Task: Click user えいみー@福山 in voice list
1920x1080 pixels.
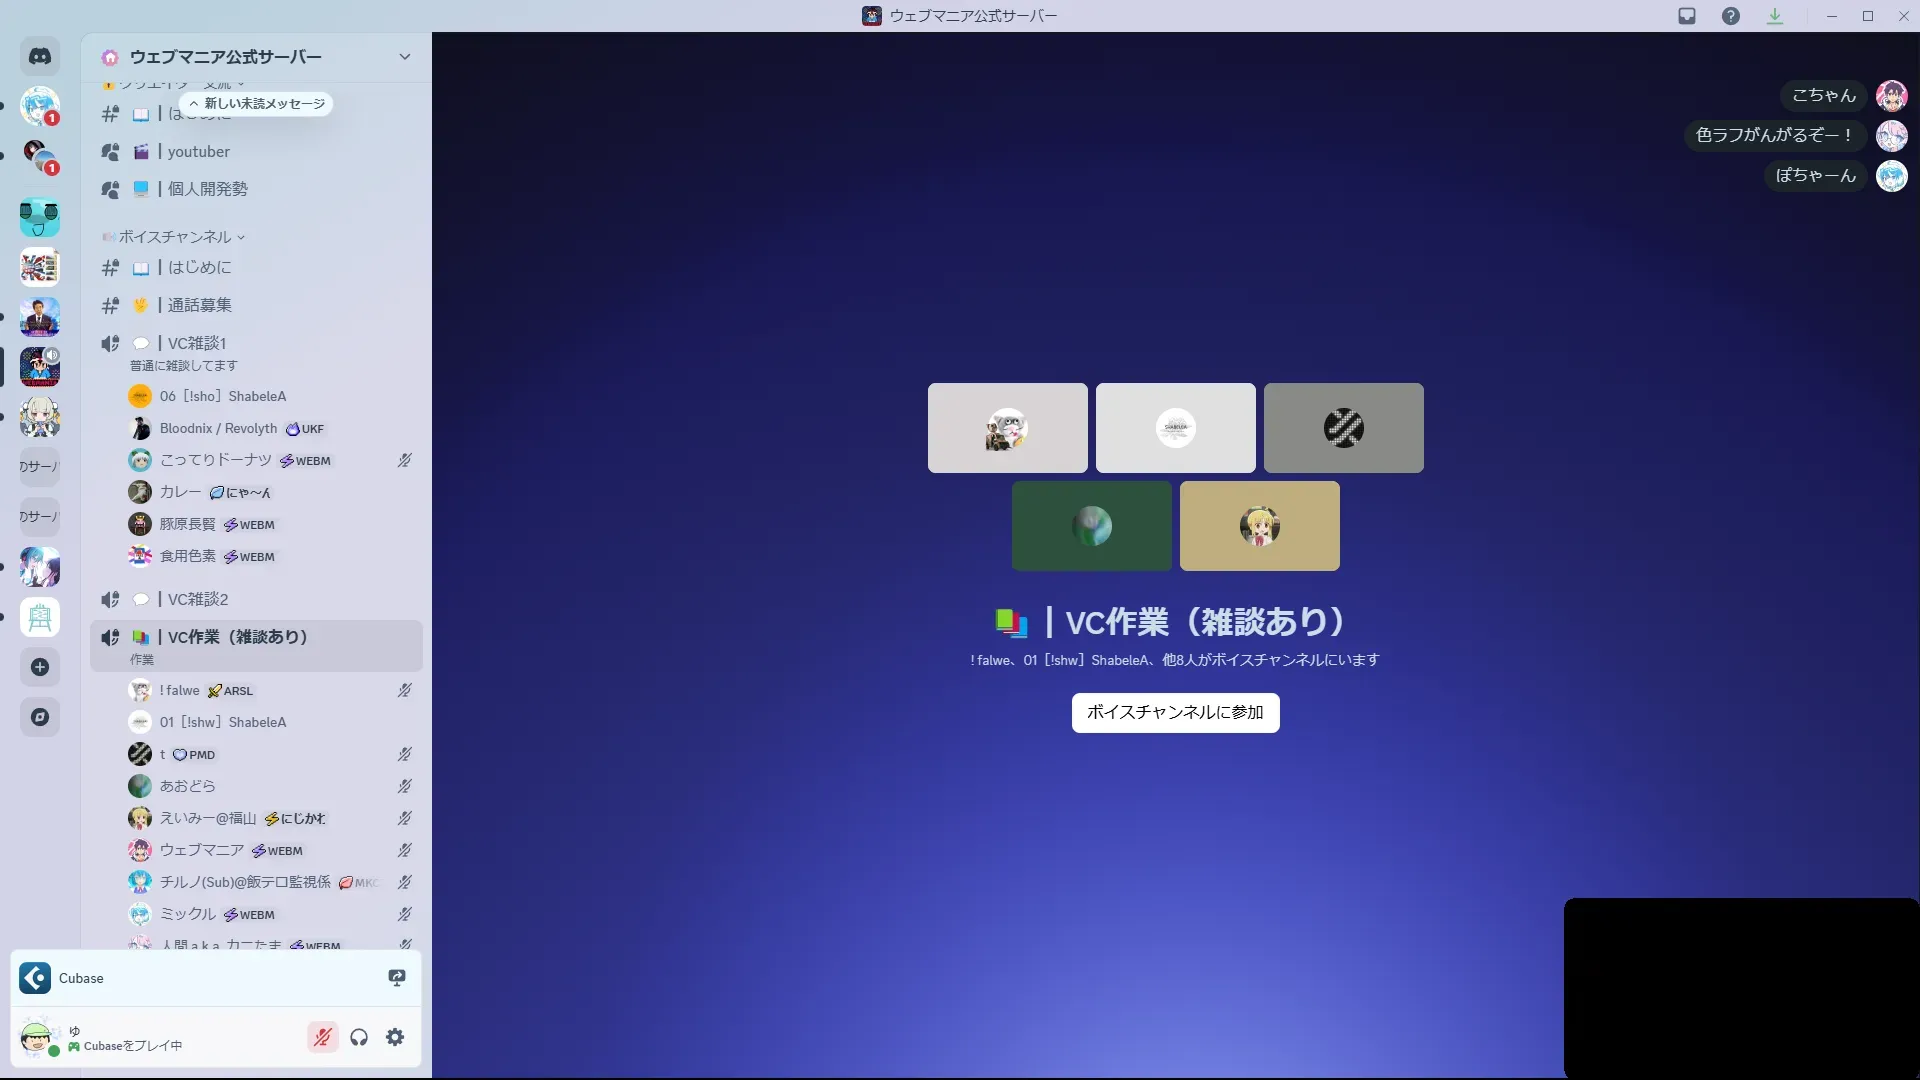Action: coord(208,818)
